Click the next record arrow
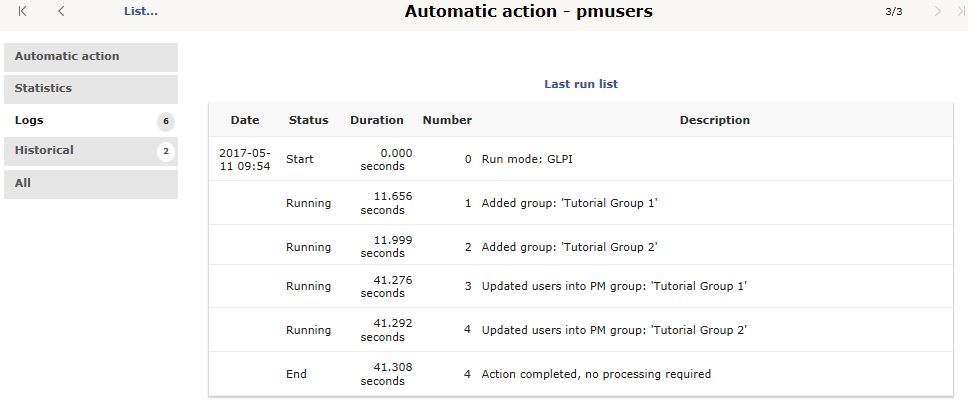This screenshot has width=968, height=407. point(938,11)
